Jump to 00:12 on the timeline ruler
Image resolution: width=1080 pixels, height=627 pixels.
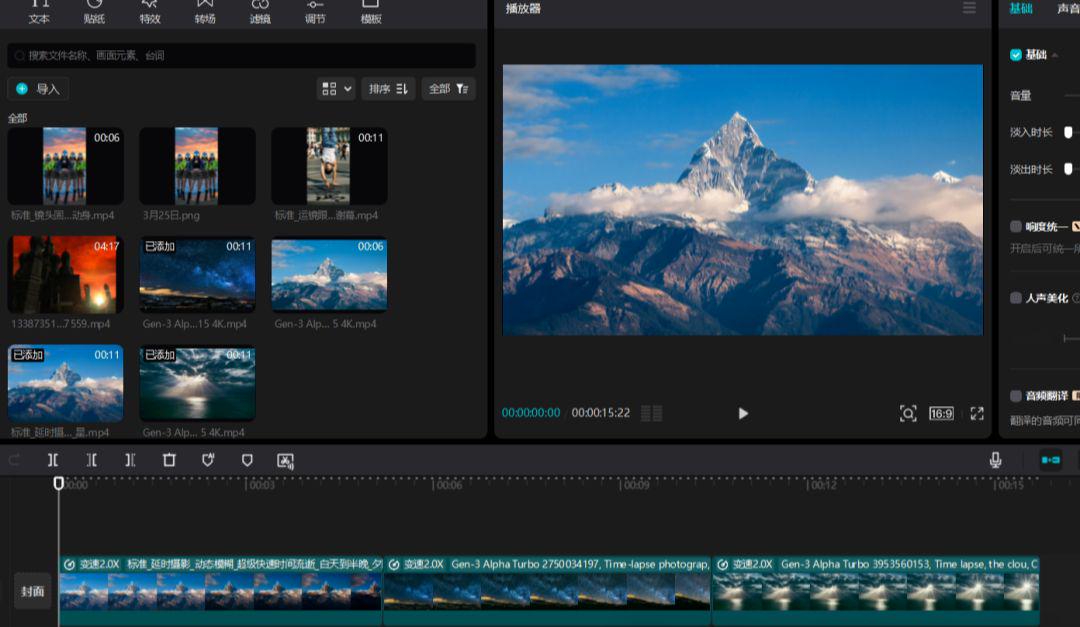(823, 485)
